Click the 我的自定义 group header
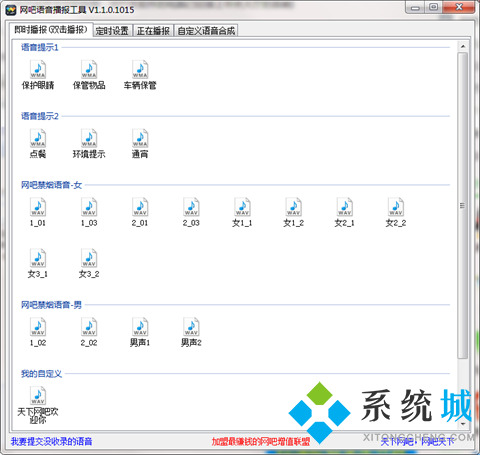This screenshot has height=455, width=480. pos(41,374)
